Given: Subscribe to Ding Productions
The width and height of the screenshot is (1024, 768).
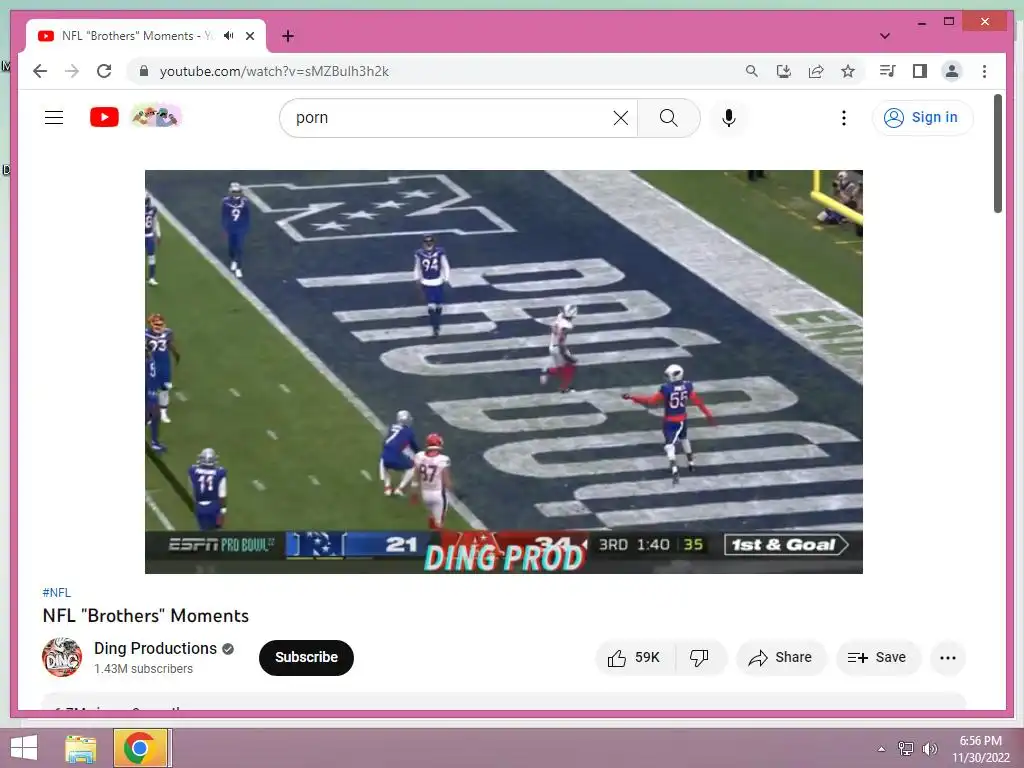Looking at the screenshot, I should (306, 658).
